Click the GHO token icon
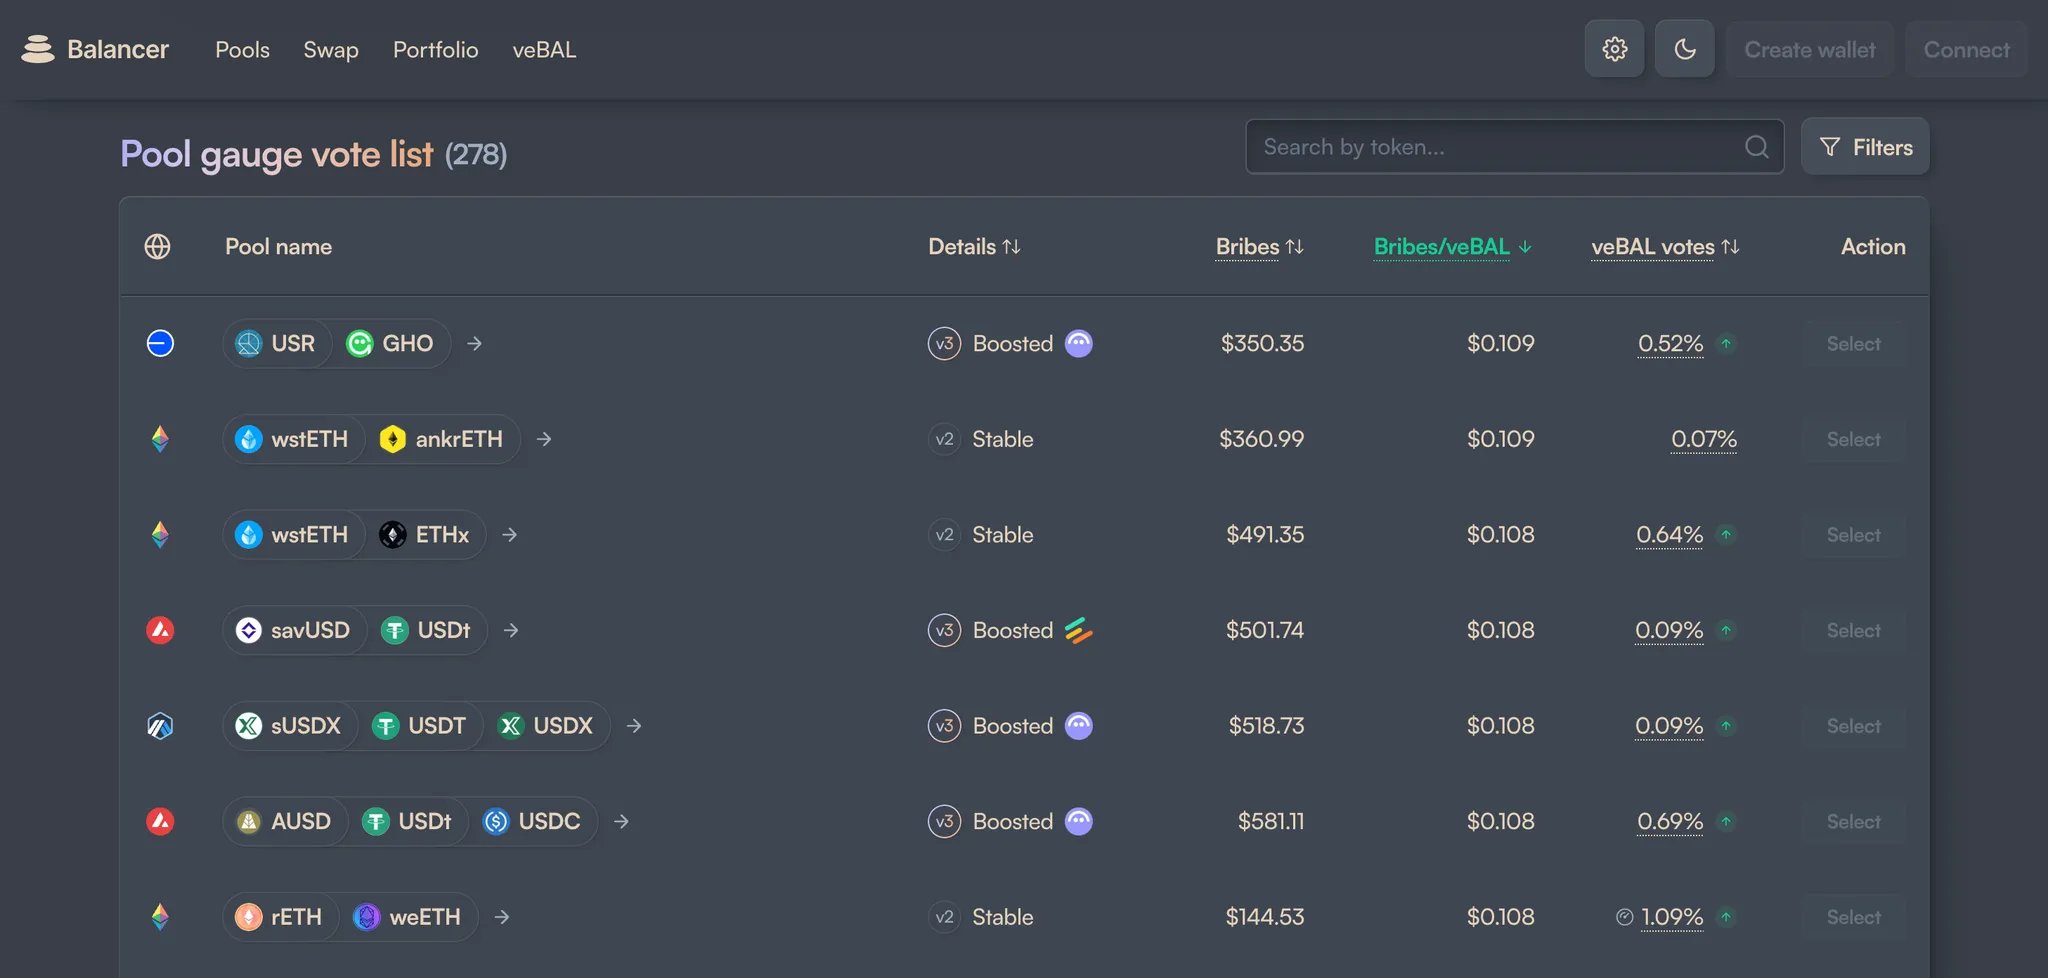 [359, 343]
